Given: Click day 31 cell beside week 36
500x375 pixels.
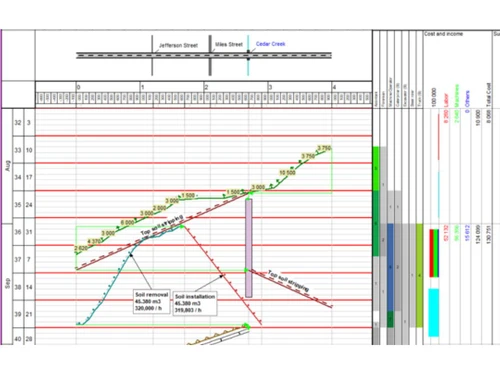Looking at the screenshot, I should coord(29,232).
